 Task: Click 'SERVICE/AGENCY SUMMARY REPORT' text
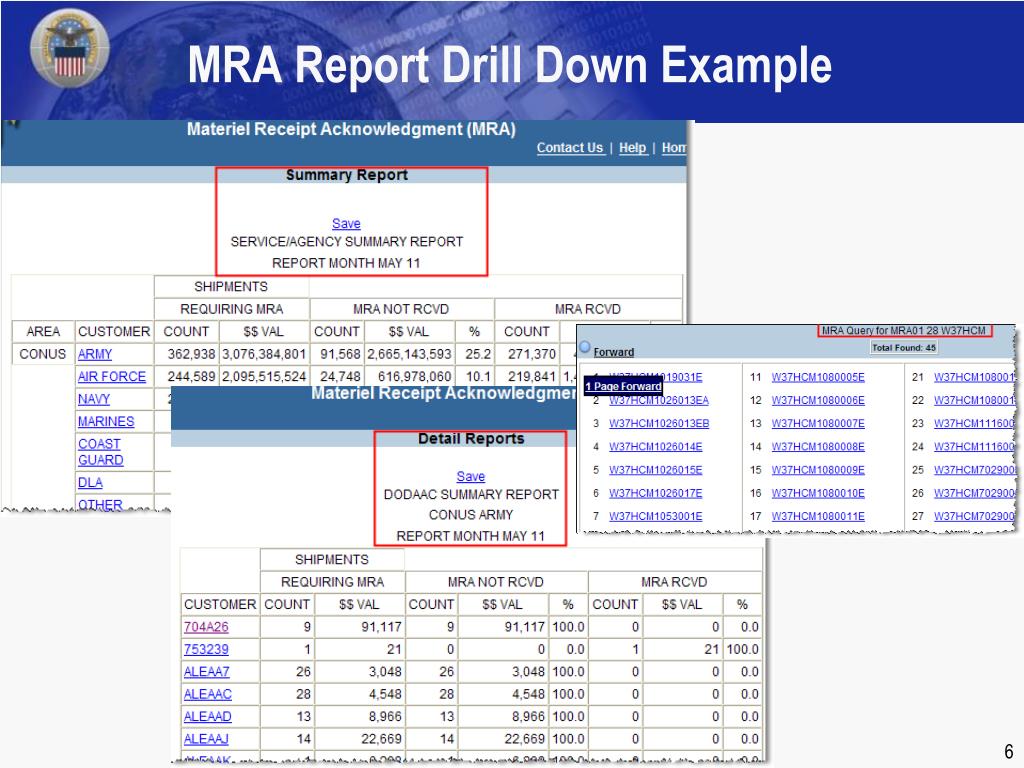(347, 242)
